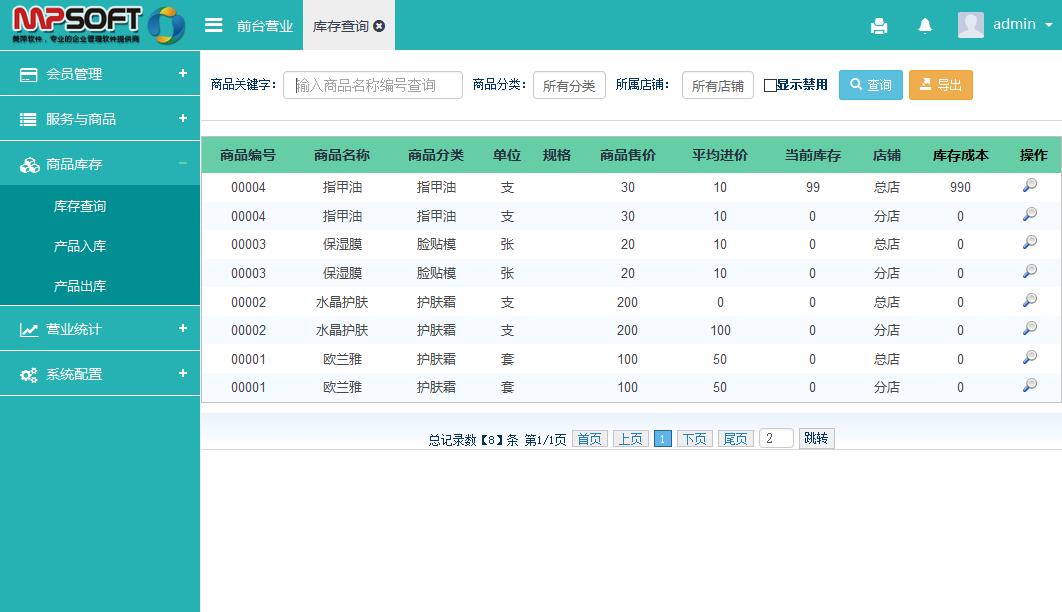Click magnifier icon in first table row

1029,186
